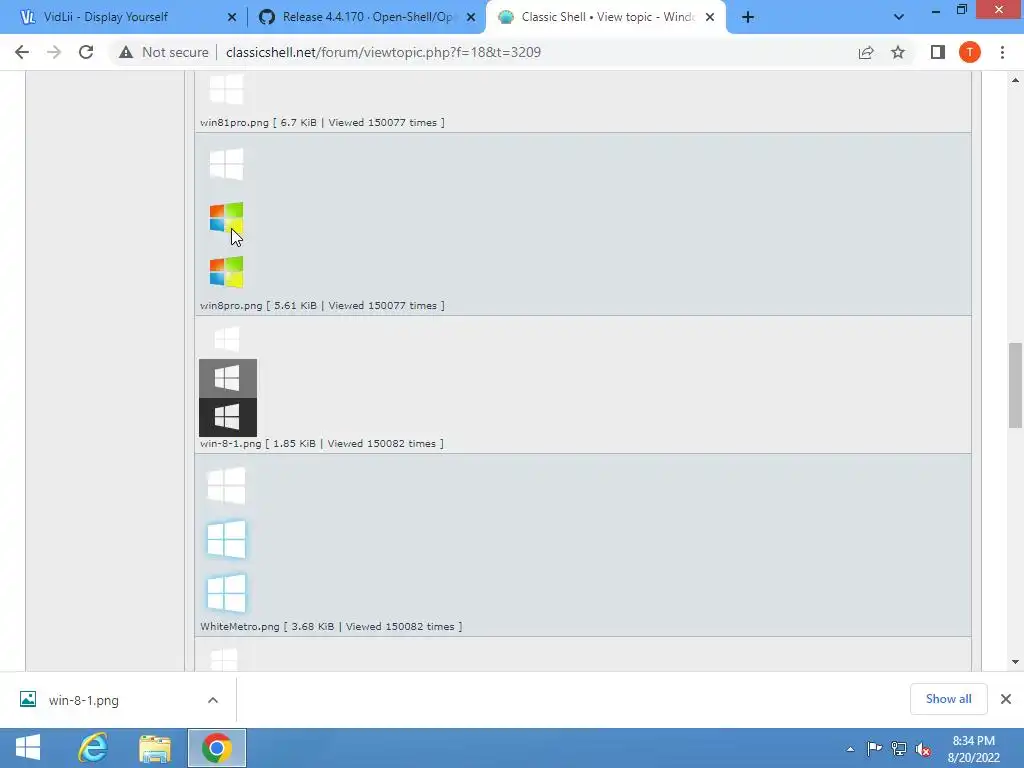This screenshot has height=768, width=1024.
Task: Close the Classic Shell tab
Action: click(710, 17)
